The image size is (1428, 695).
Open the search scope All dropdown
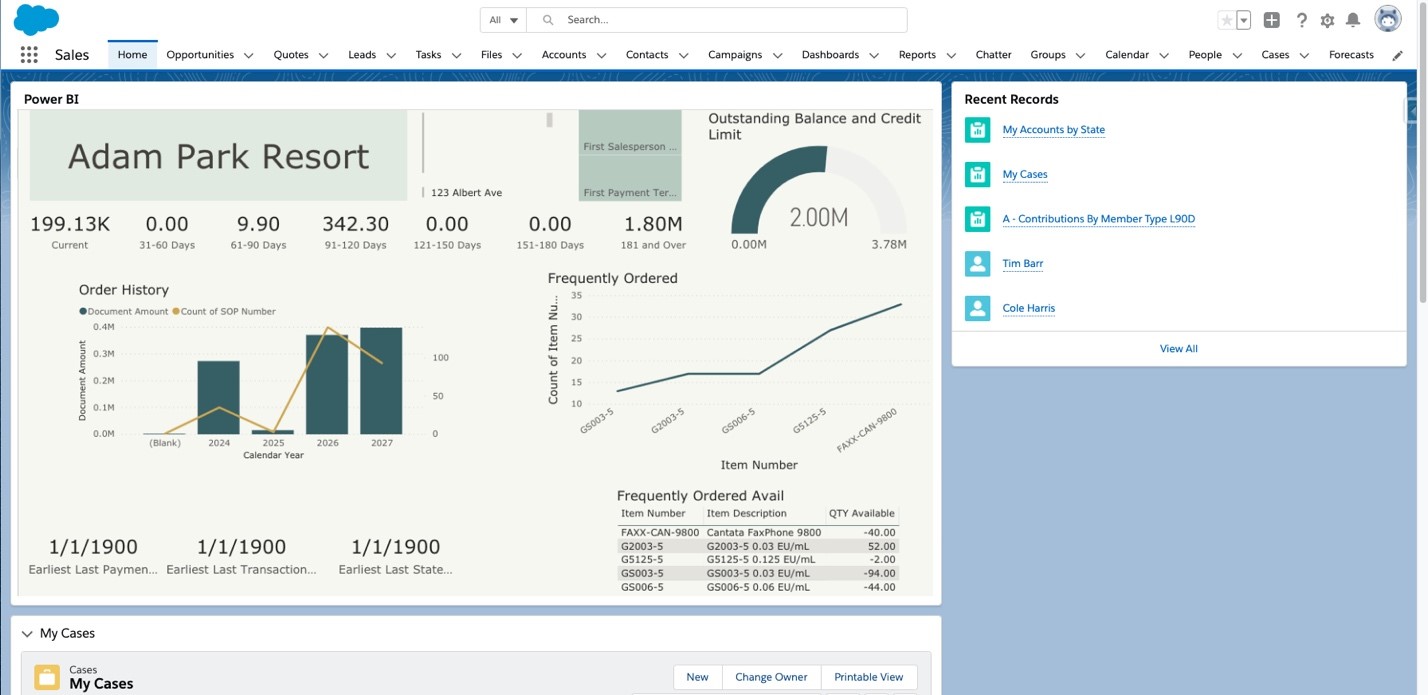(x=504, y=20)
